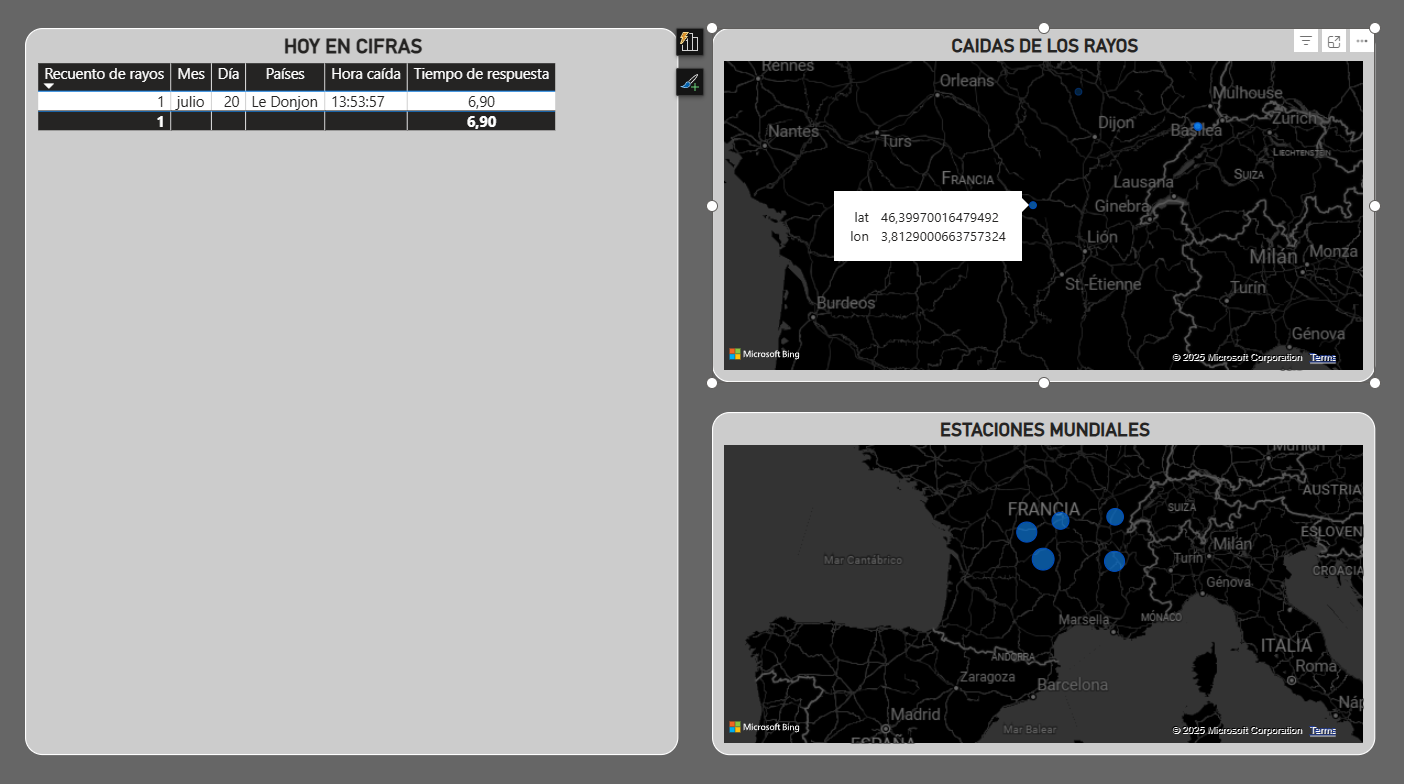Viewport: 1404px width, 784px height.
Task: Click the 'Barcelona' label on the stations map
Action: pos(1072,685)
